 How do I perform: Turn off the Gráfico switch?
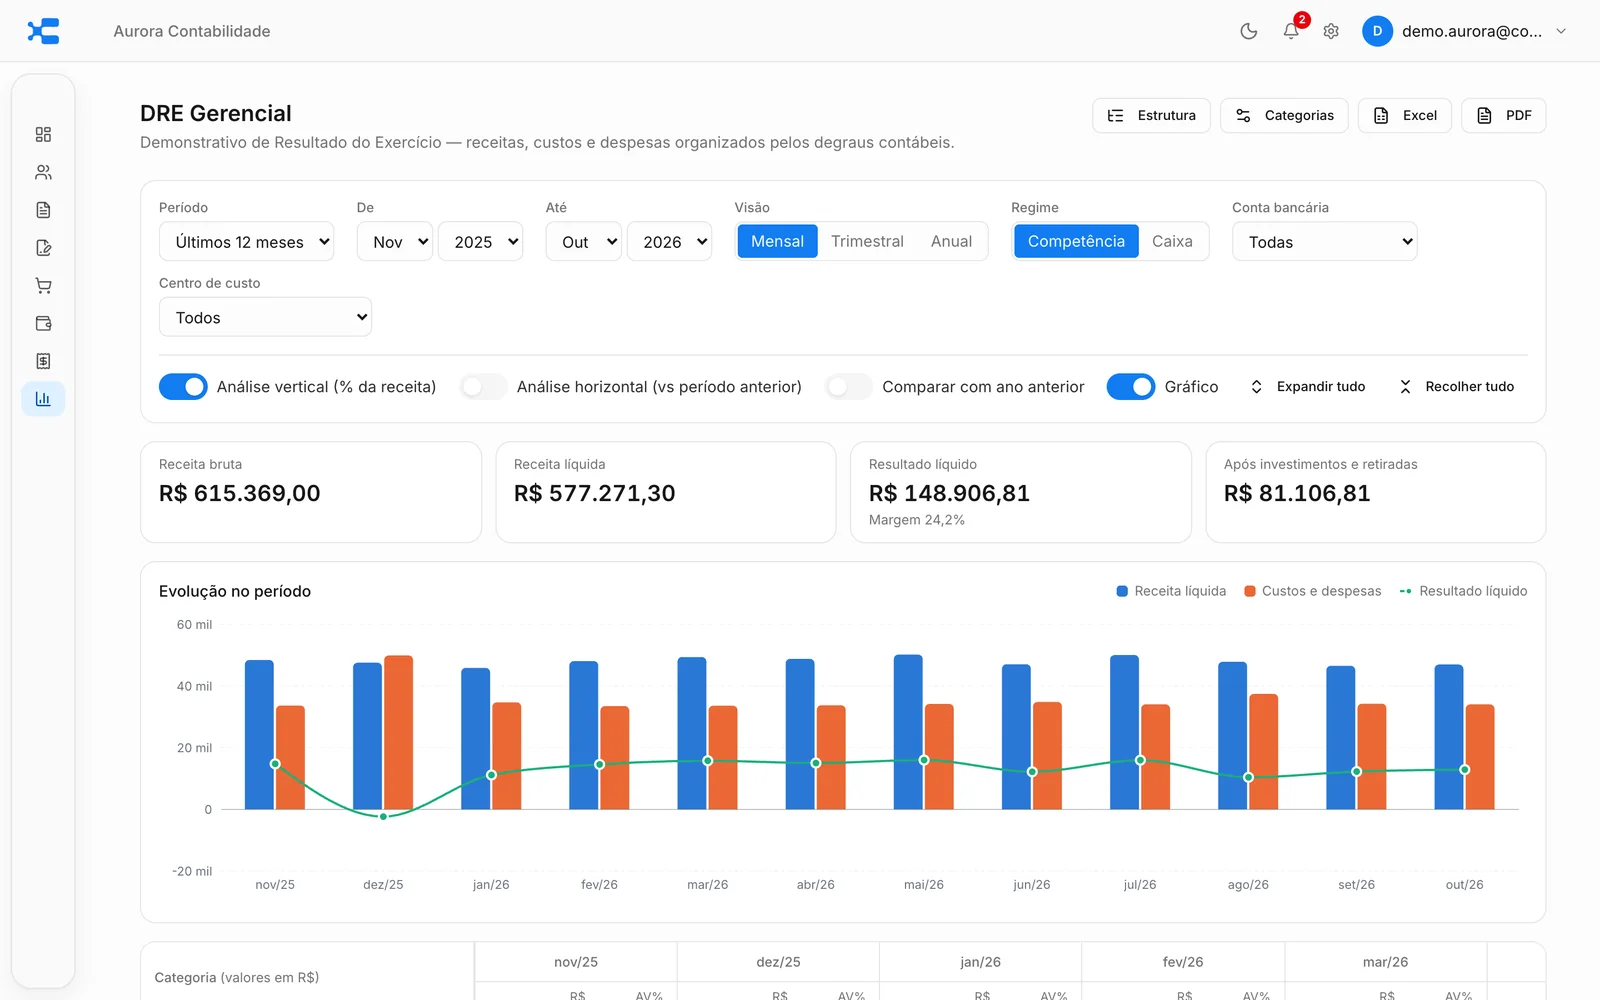click(1131, 387)
